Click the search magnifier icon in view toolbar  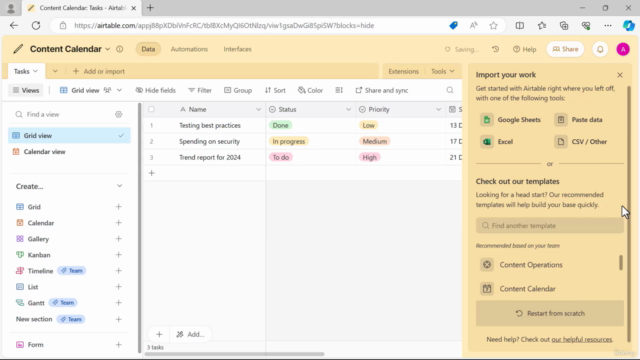pyautogui.click(x=450, y=90)
